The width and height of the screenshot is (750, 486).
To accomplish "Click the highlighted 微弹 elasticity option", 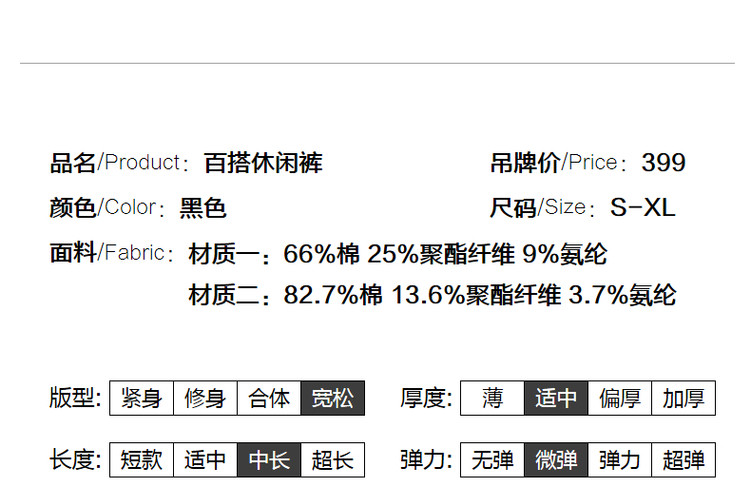I will coord(556,460).
